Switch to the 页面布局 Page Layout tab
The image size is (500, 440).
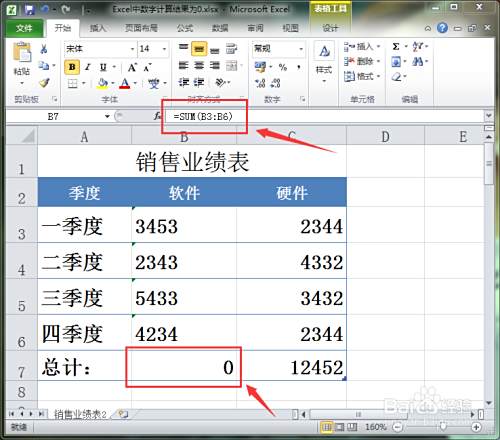point(141,28)
